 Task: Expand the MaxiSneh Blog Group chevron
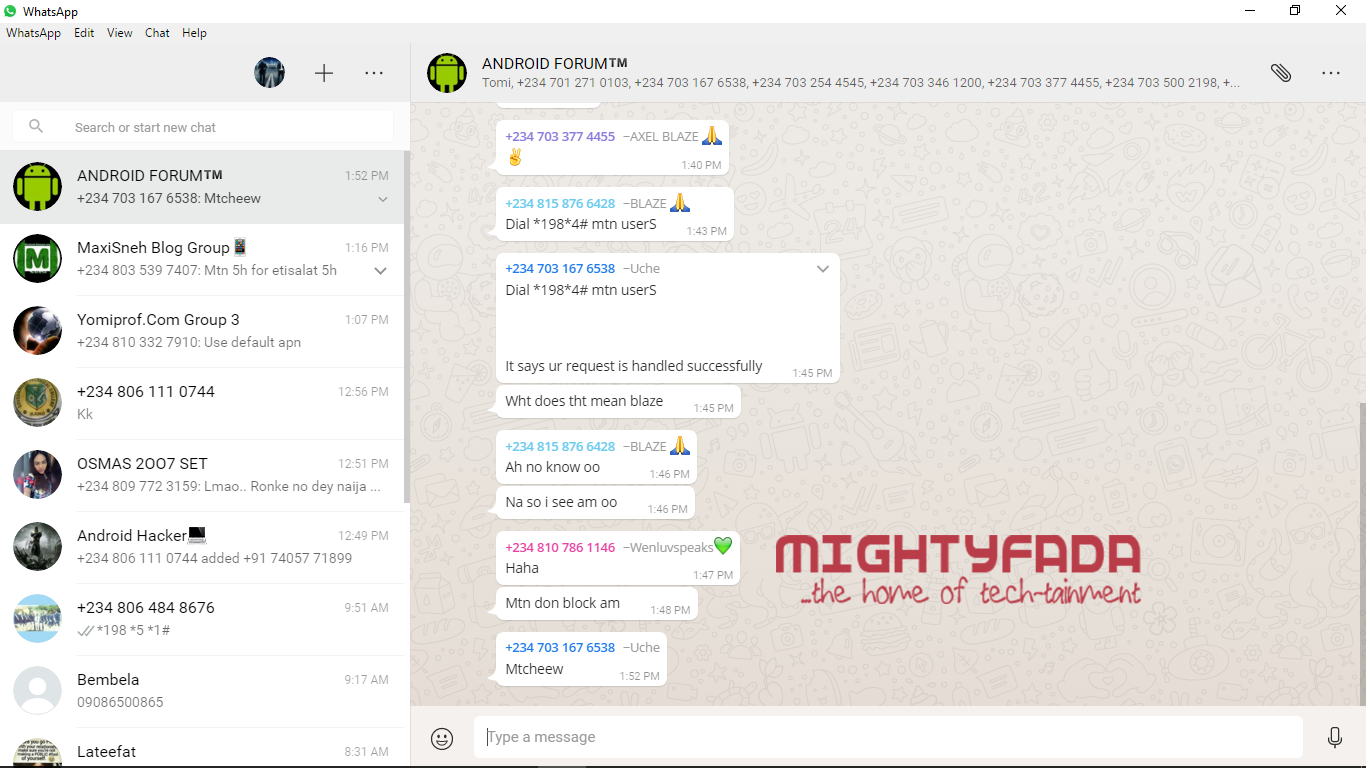[x=383, y=271]
